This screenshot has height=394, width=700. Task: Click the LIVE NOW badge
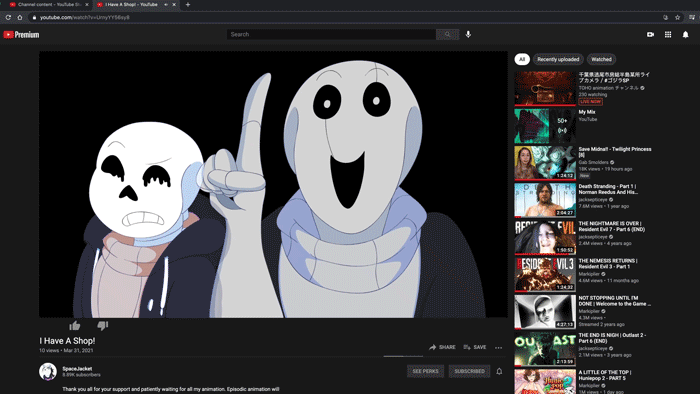point(591,102)
